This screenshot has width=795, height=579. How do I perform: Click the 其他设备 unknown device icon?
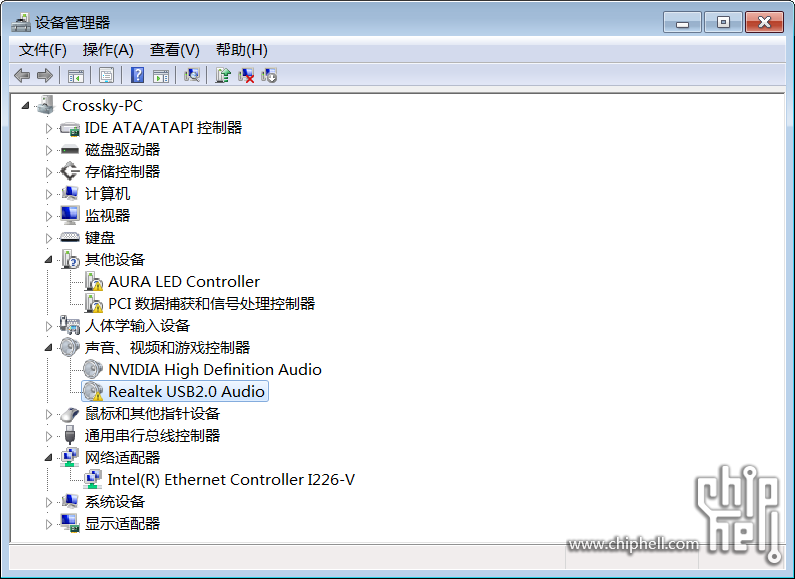click(x=70, y=259)
